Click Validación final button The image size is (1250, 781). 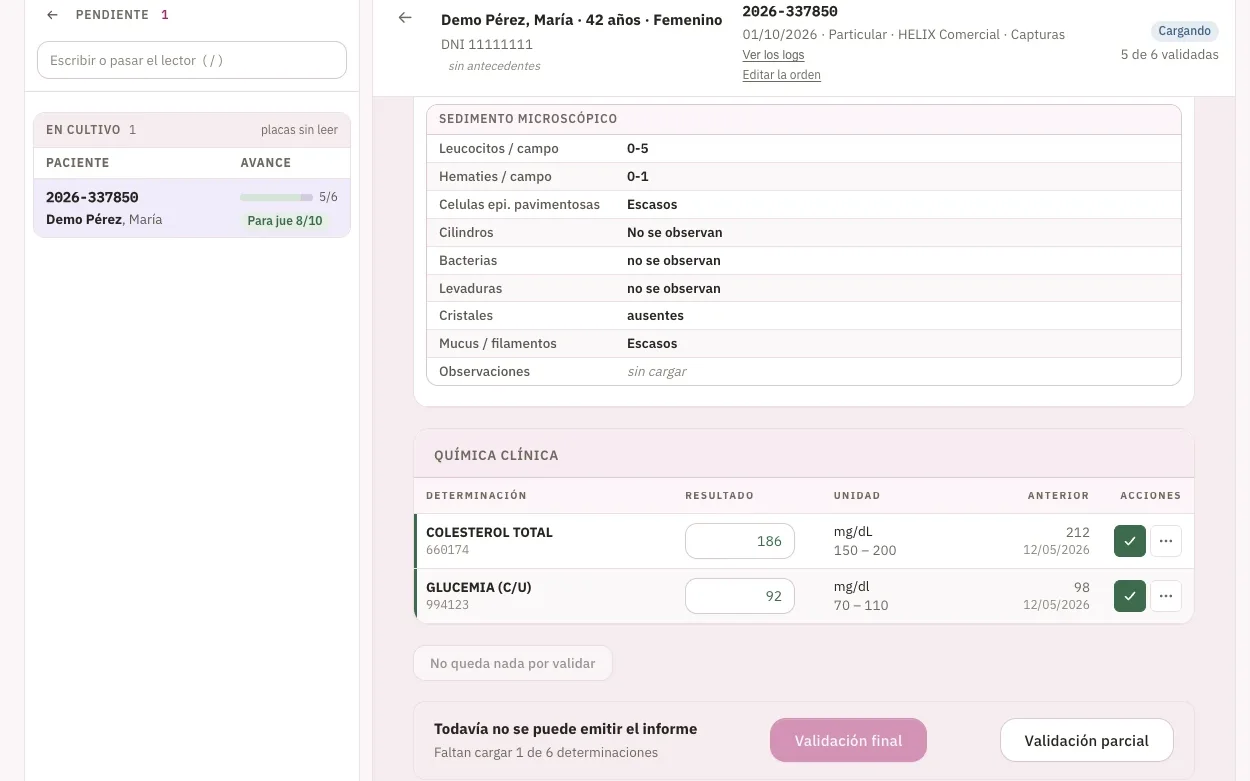pos(848,741)
